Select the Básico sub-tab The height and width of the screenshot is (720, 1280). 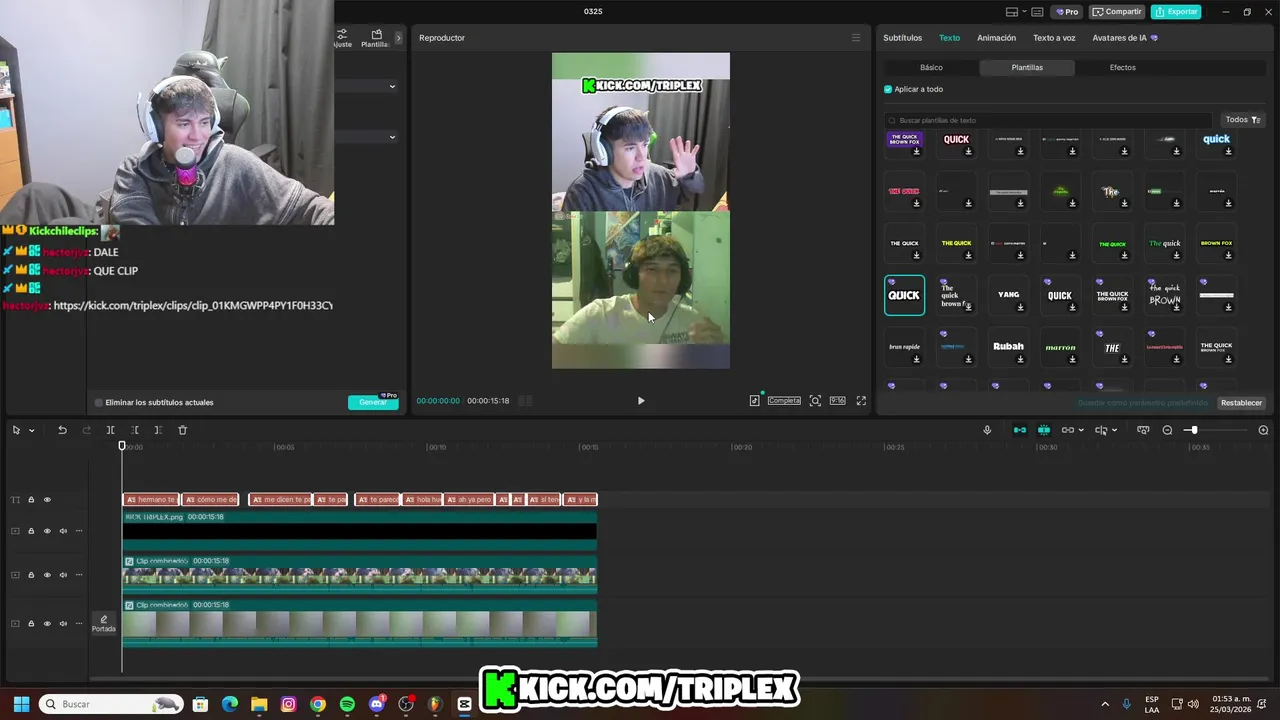click(x=931, y=68)
